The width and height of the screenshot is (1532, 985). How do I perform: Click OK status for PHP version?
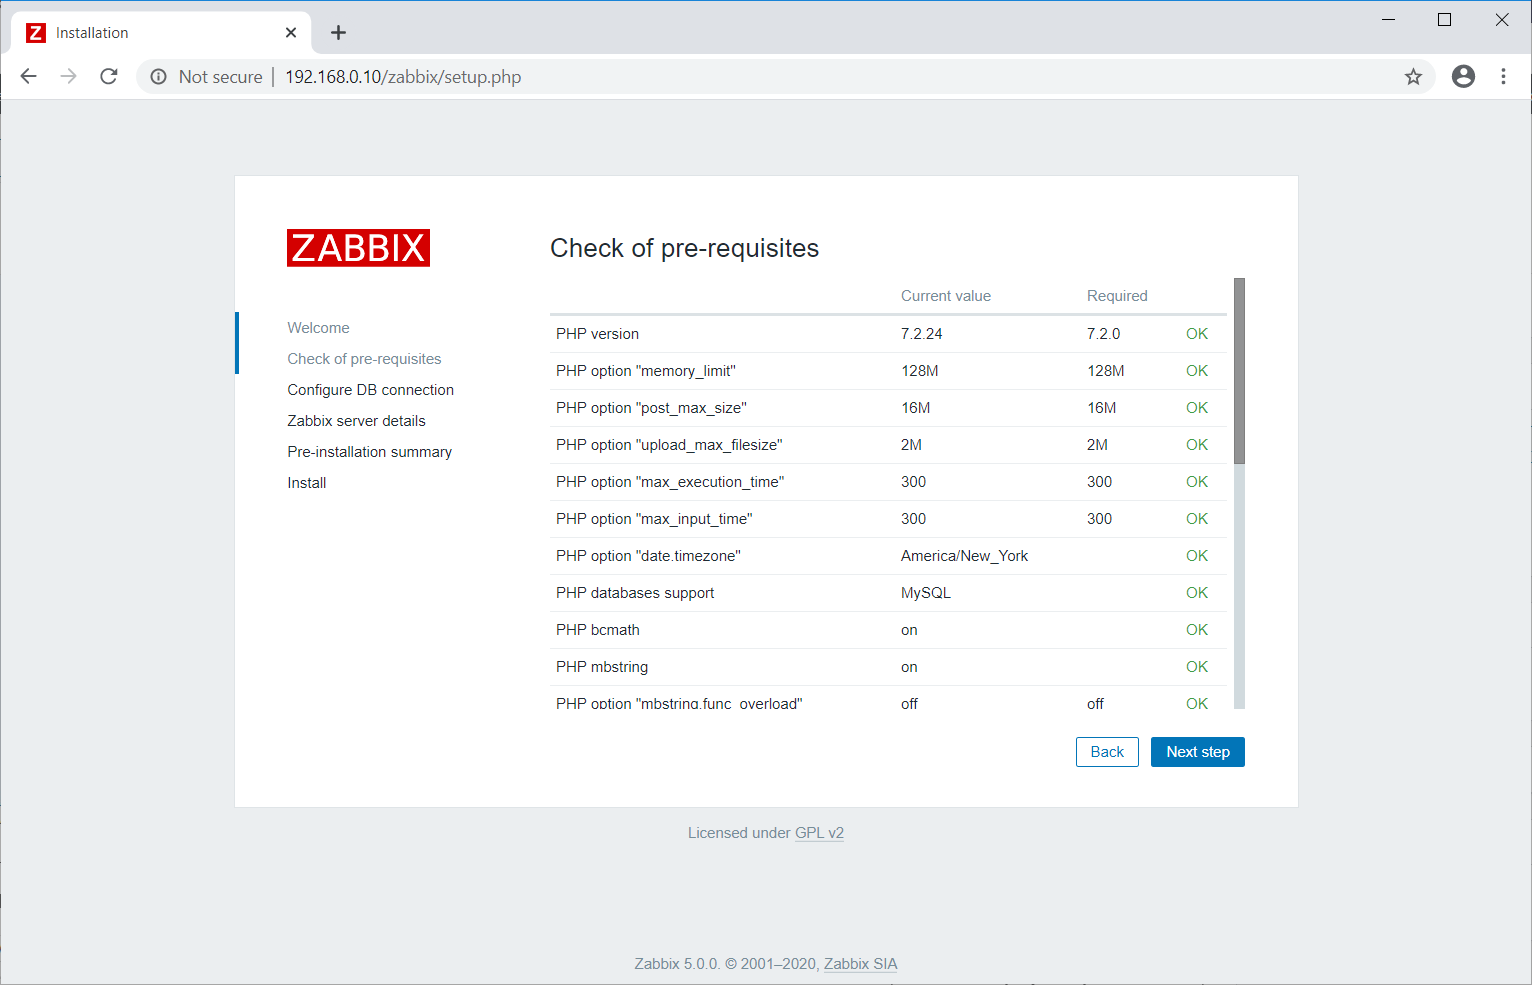point(1197,334)
